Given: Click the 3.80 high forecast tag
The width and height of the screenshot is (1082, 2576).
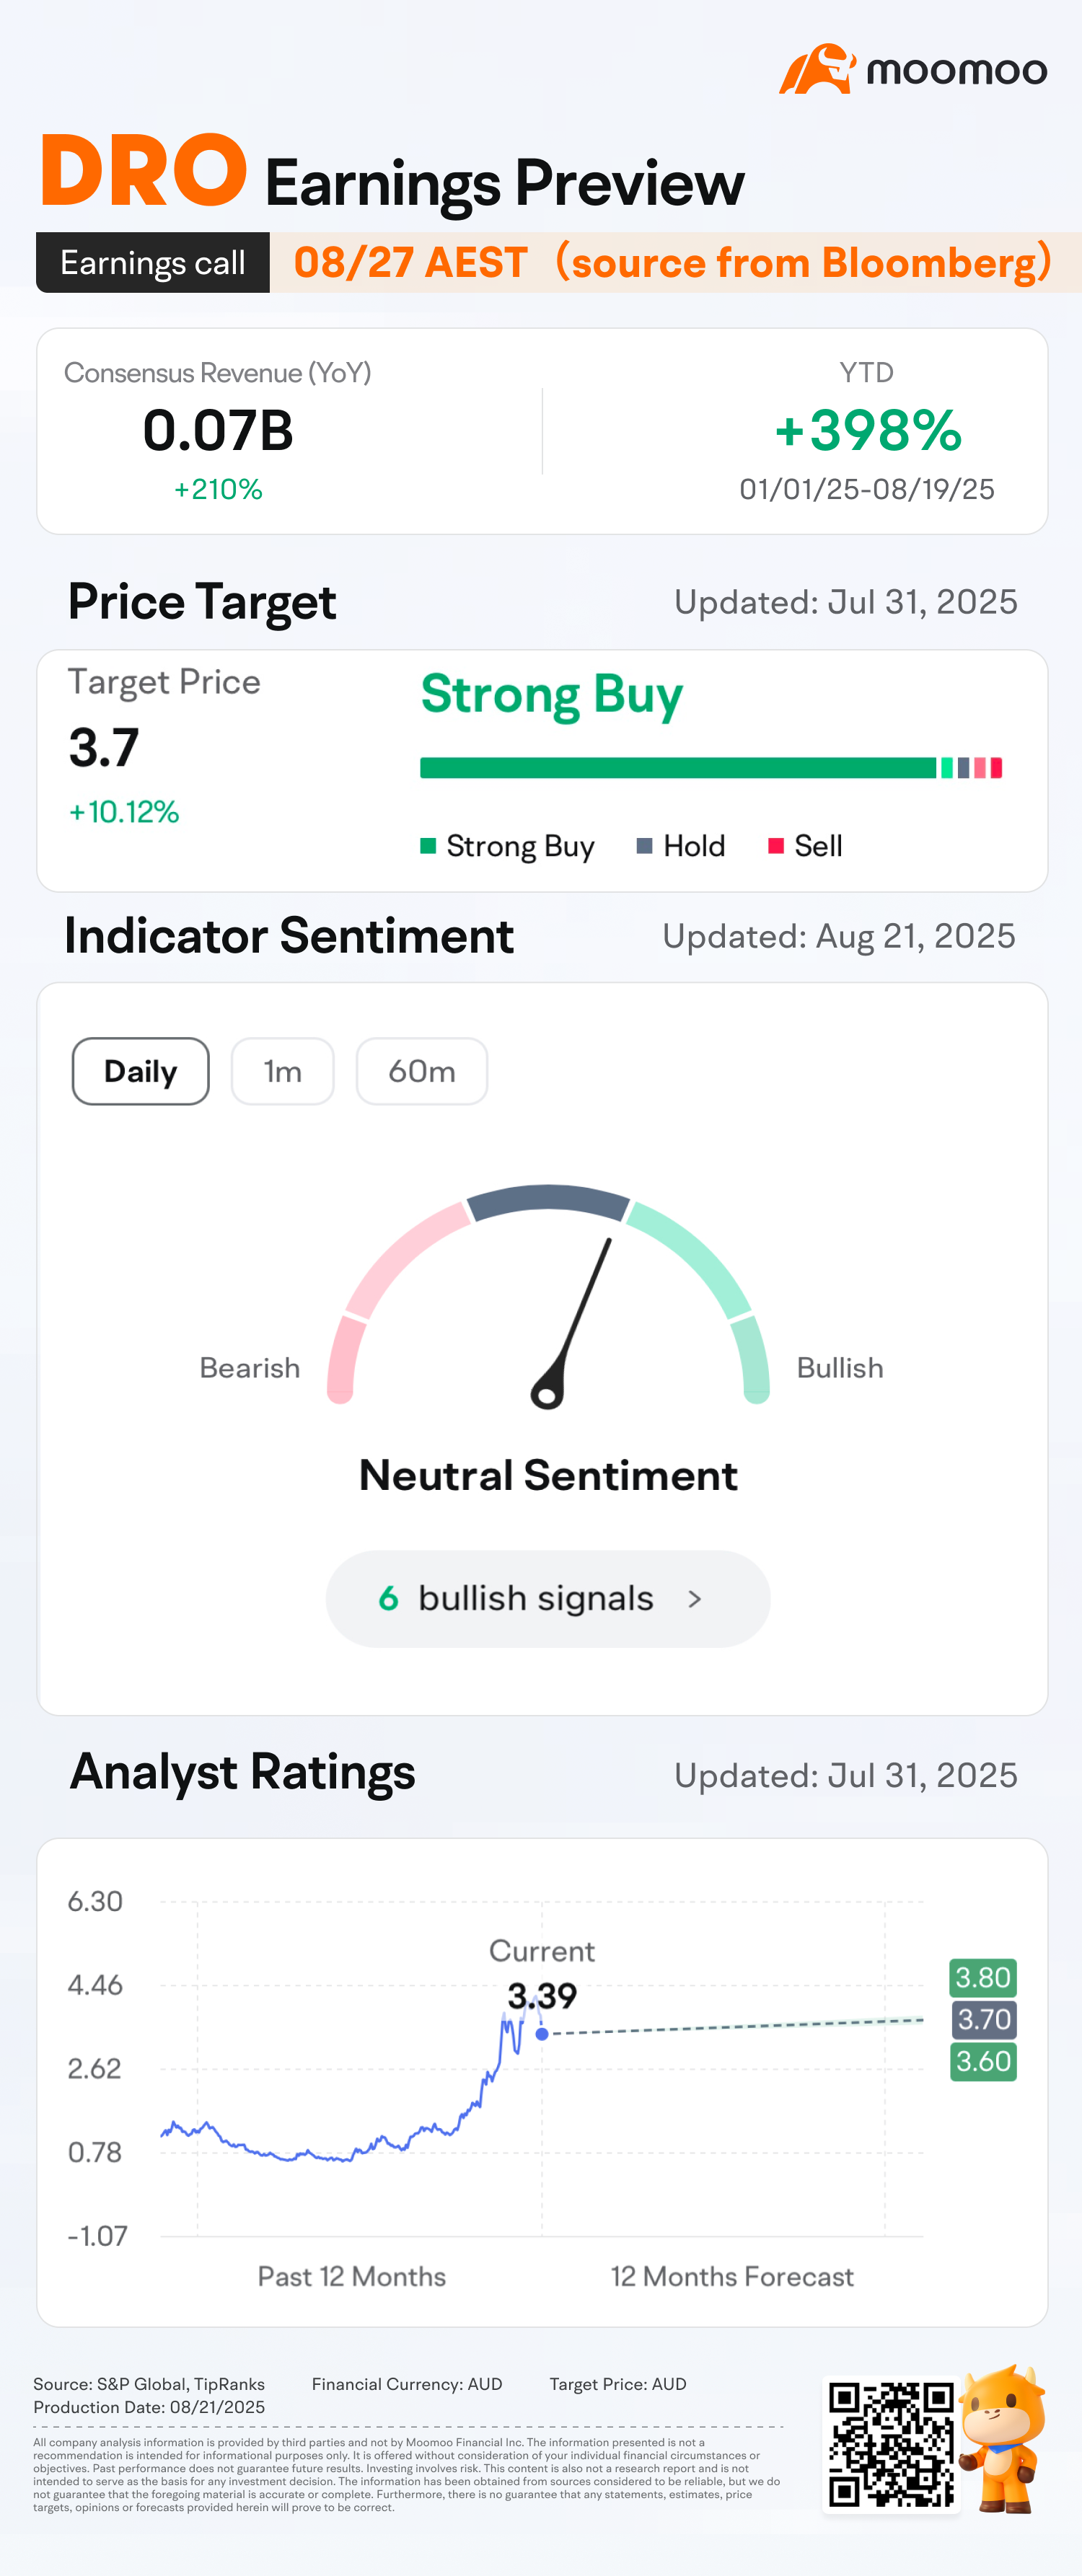Looking at the screenshot, I should pos(982,1977).
